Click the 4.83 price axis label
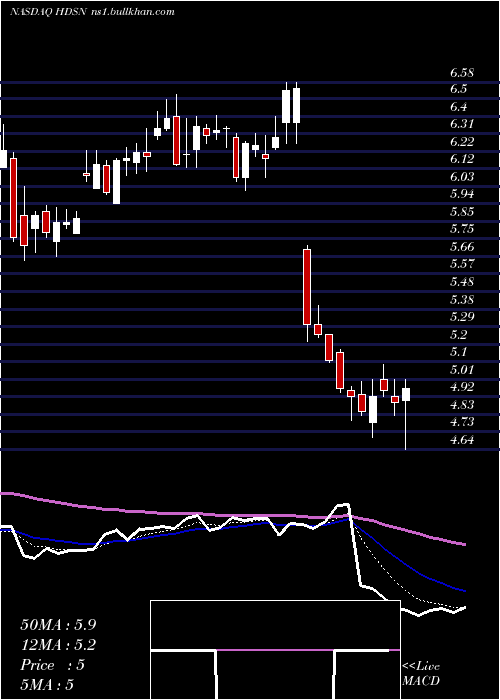Viewport: 500px width, 700px height. (x=462, y=404)
